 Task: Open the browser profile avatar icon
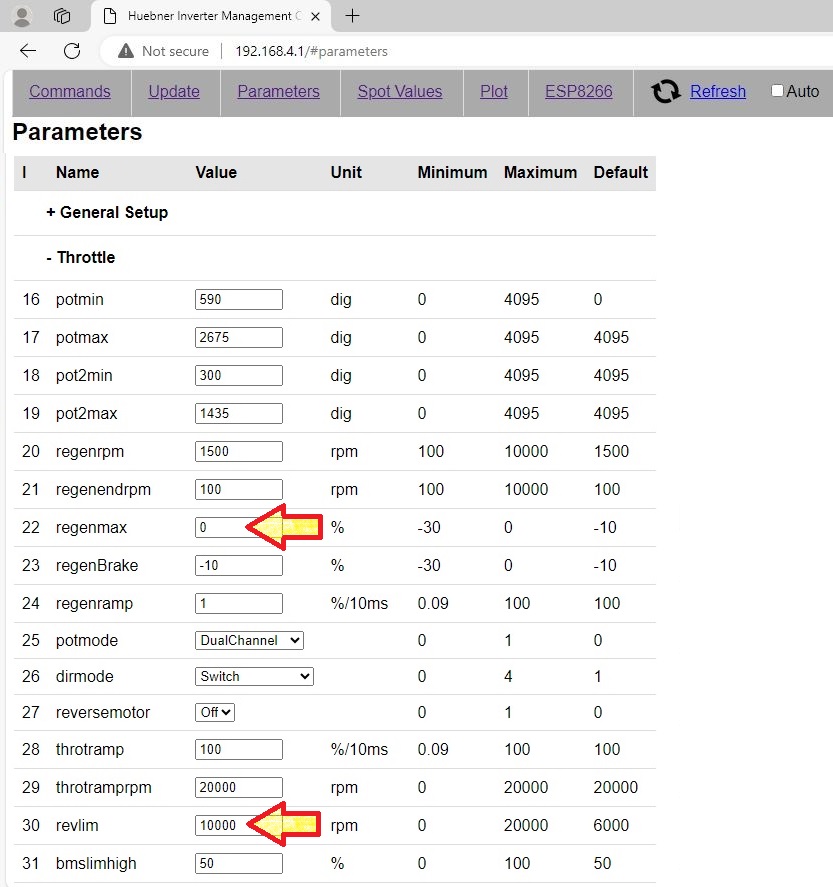pos(22,16)
